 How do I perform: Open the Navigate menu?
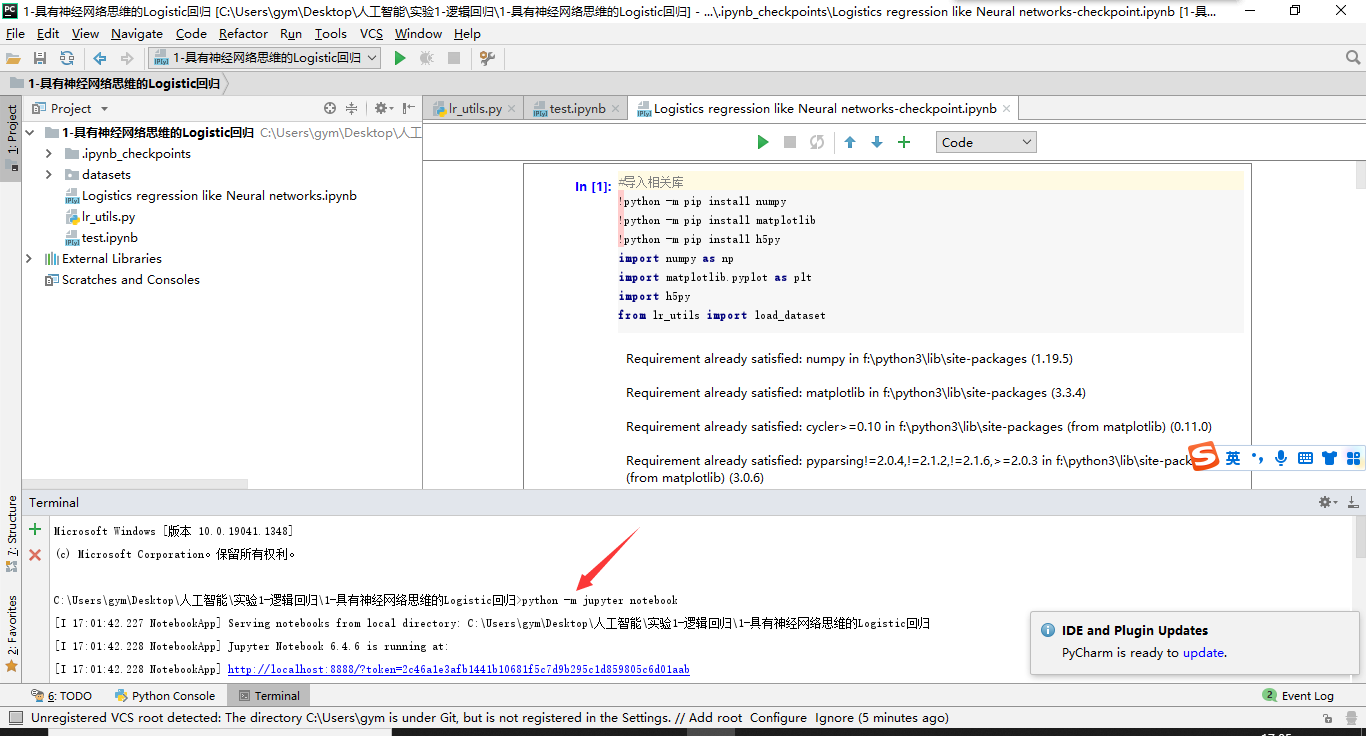(x=137, y=33)
